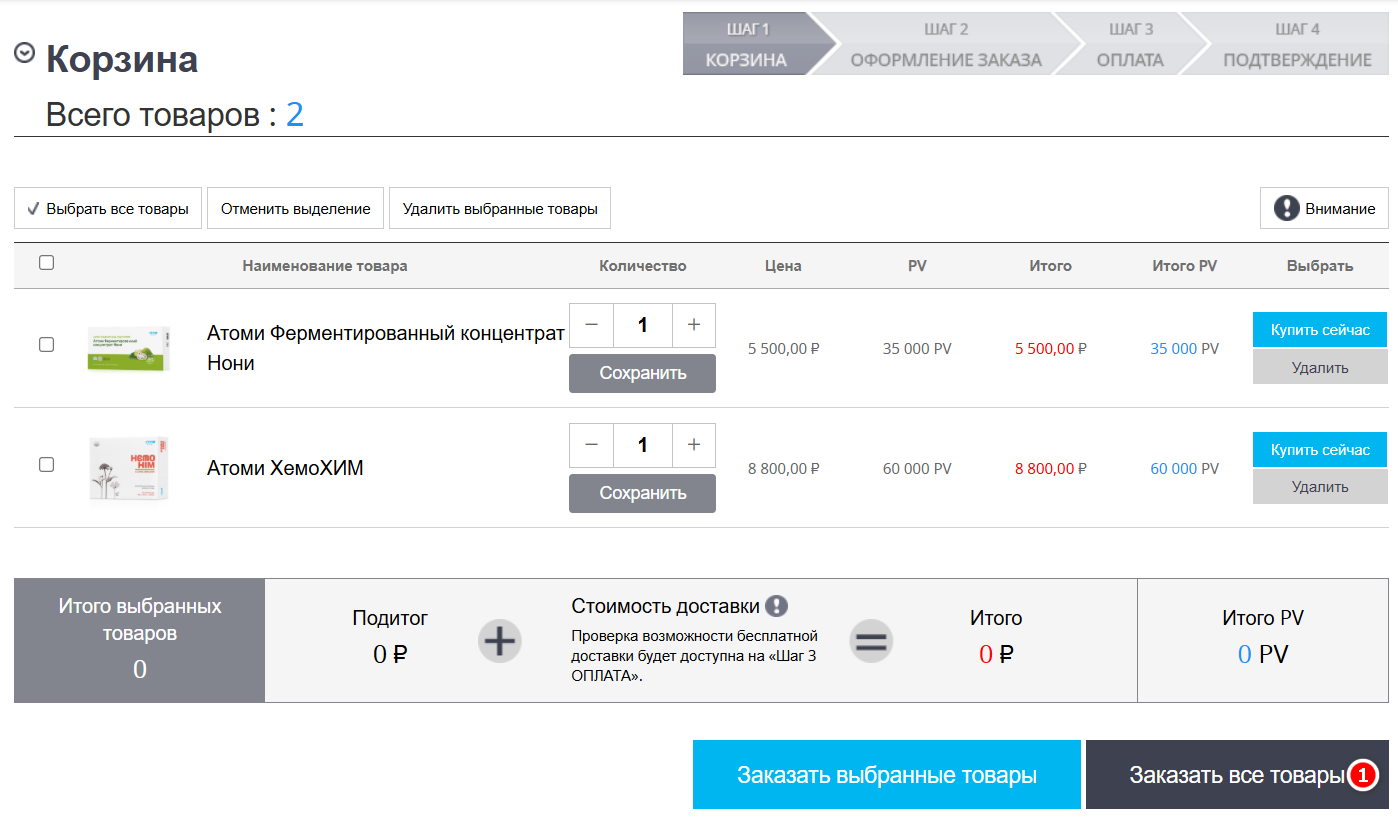
Task: Buy Атоми ХемоХИМ now
Action: coord(1319,450)
